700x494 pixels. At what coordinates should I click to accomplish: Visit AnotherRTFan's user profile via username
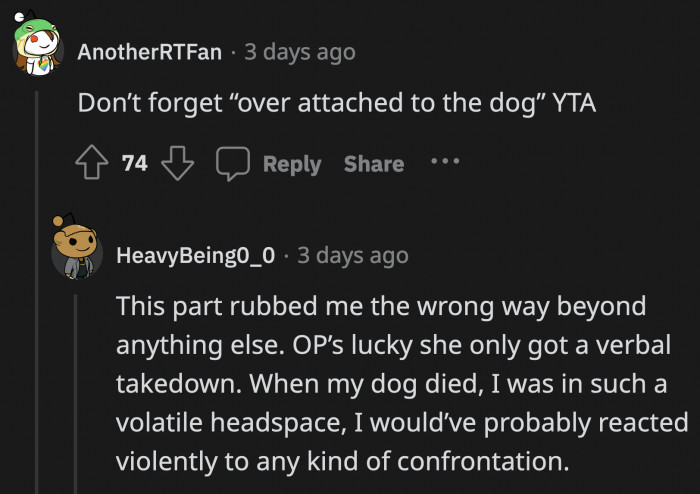coord(150,52)
